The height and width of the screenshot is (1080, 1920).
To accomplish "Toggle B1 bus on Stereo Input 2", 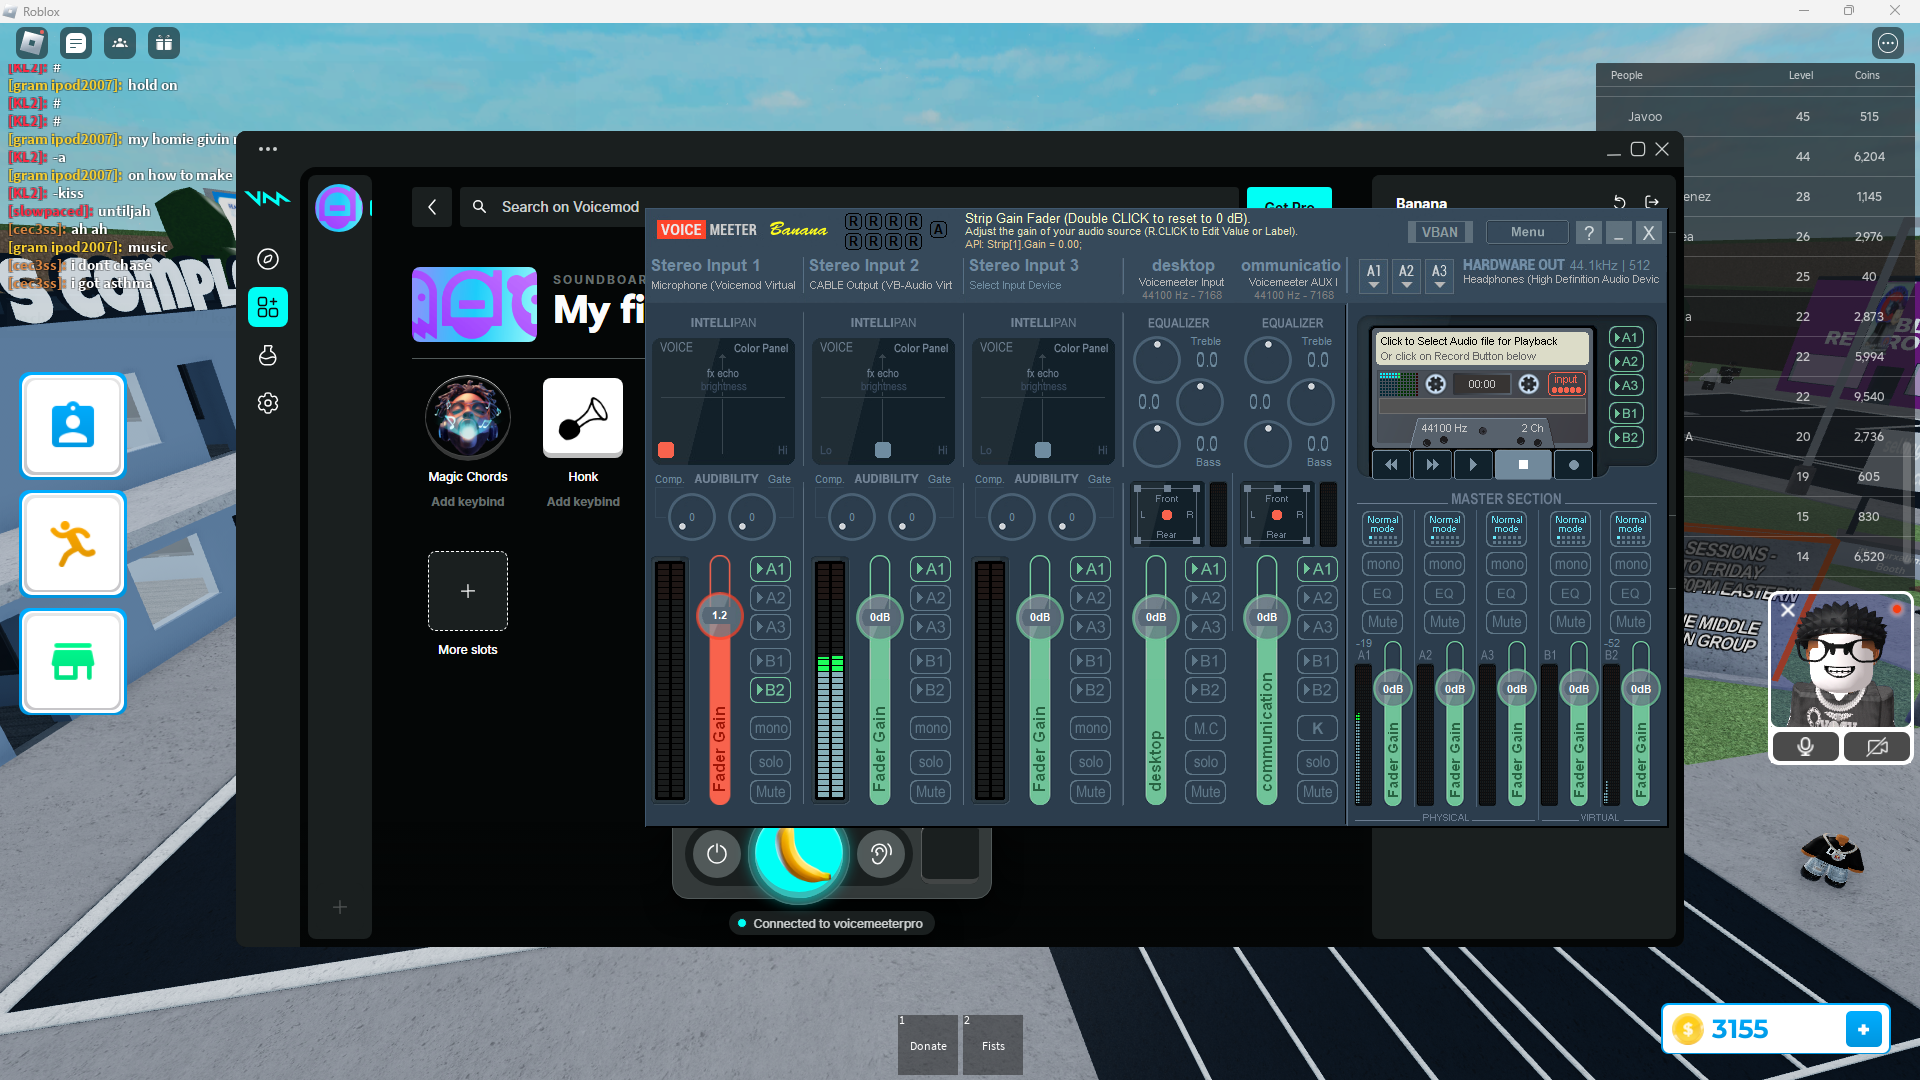I will tap(931, 661).
